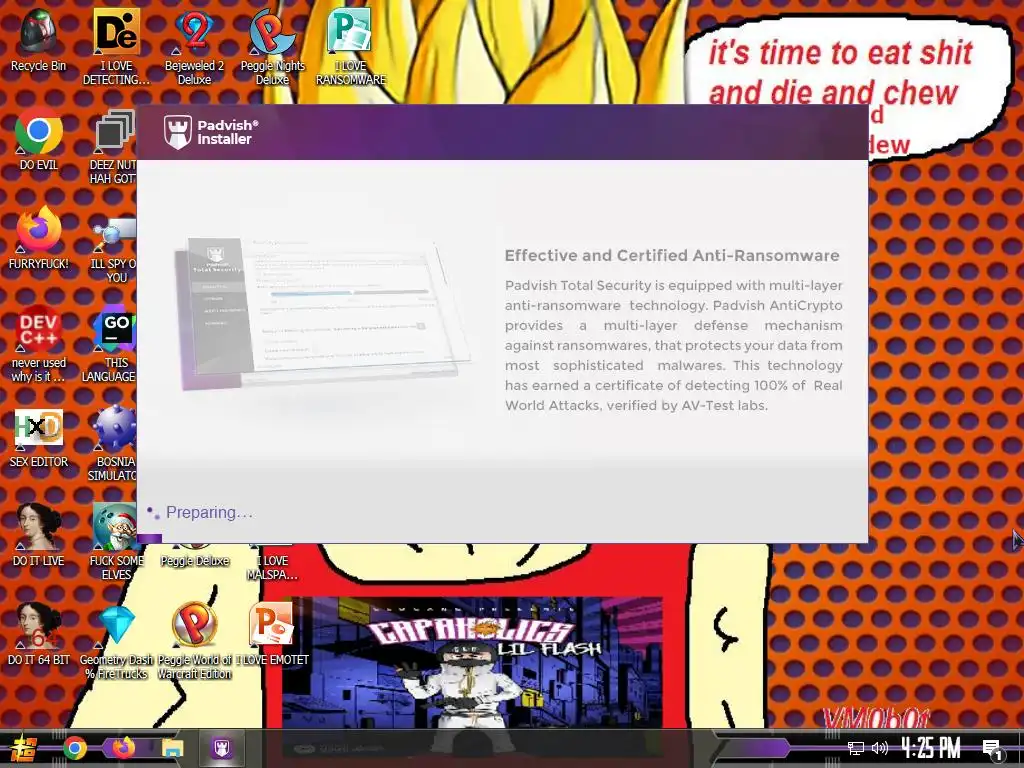The height and width of the screenshot is (768, 1024).
Task: Click the Padvish Total Security preview image
Action: pyautogui.click(x=323, y=313)
